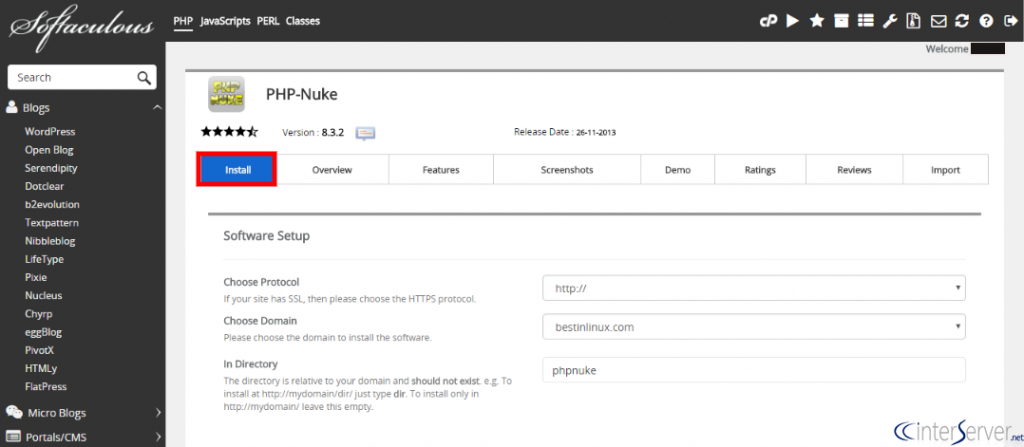Click the sync refresh icon
The height and width of the screenshot is (447, 1024).
[x=962, y=21]
